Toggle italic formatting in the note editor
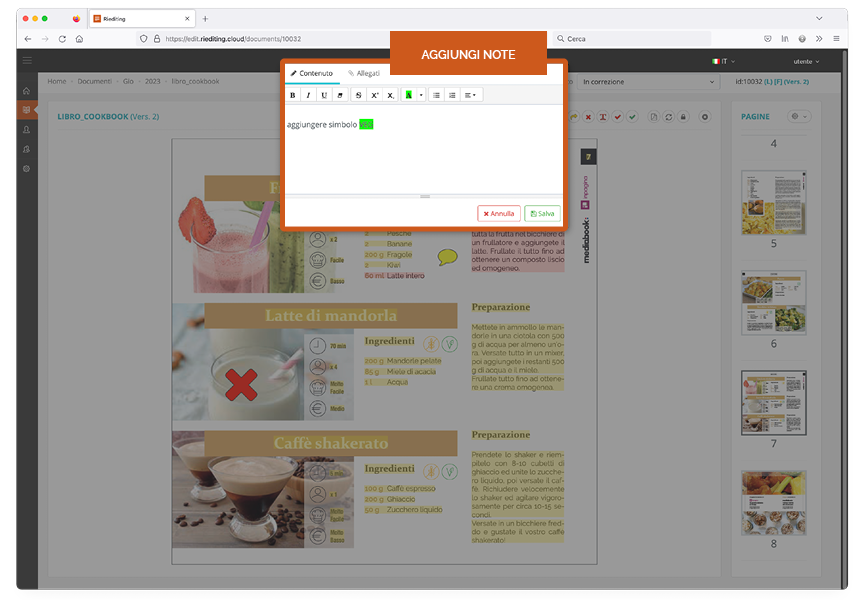 point(308,95)
